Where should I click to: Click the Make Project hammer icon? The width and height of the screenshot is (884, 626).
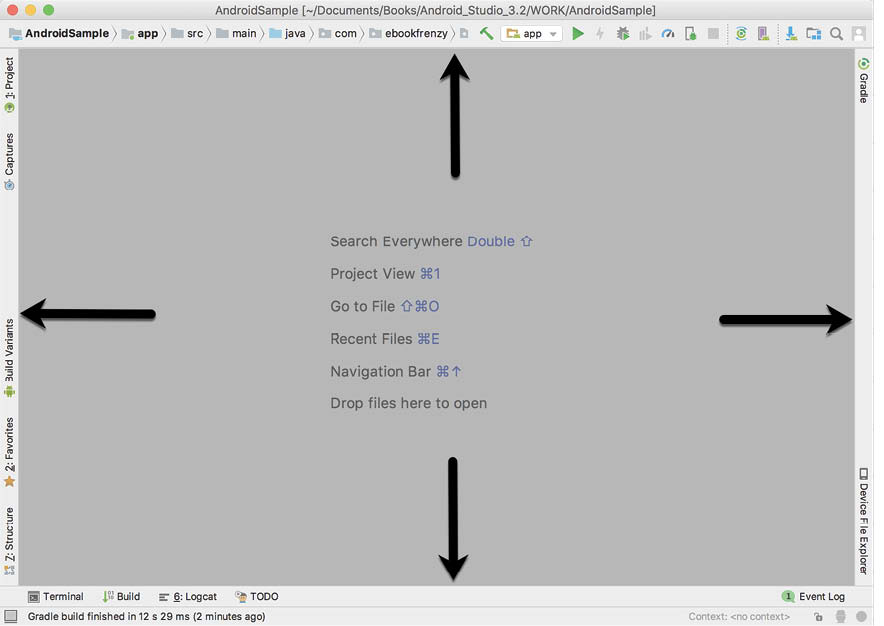pyautogui.click(x=487, y=33)
